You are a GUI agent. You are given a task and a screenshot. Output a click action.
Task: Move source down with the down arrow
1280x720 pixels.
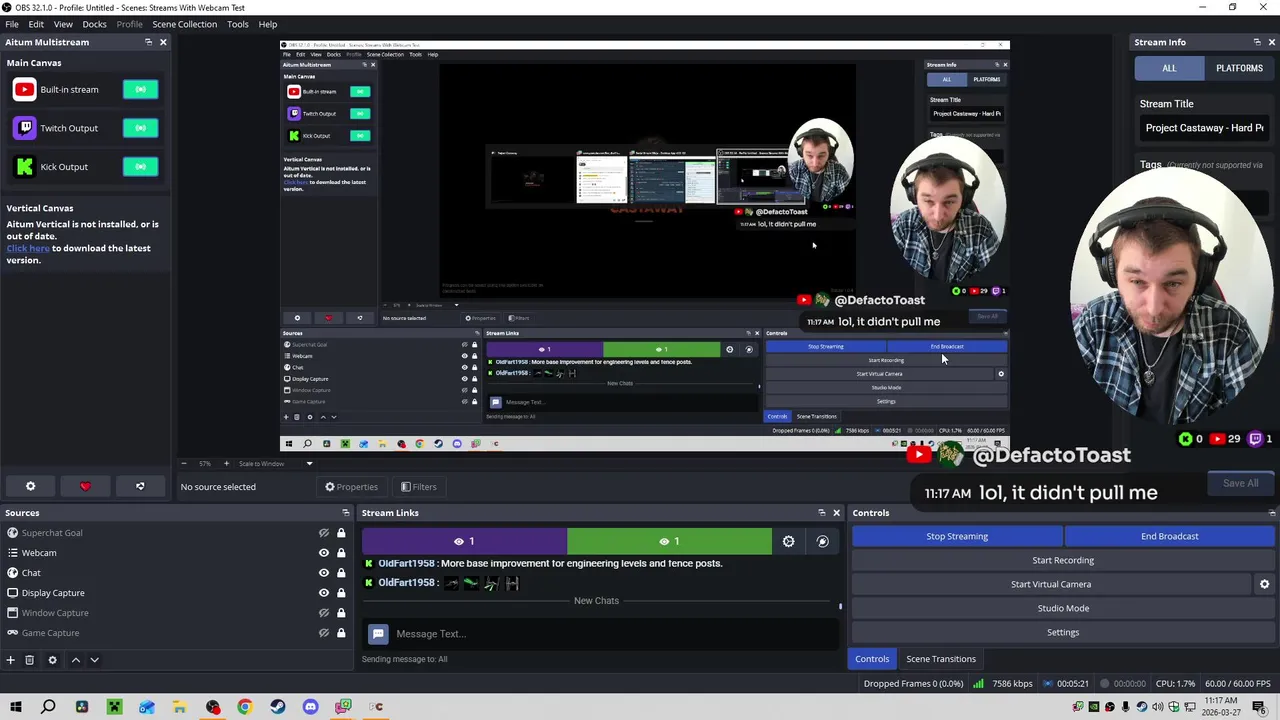tap(94, 660)
